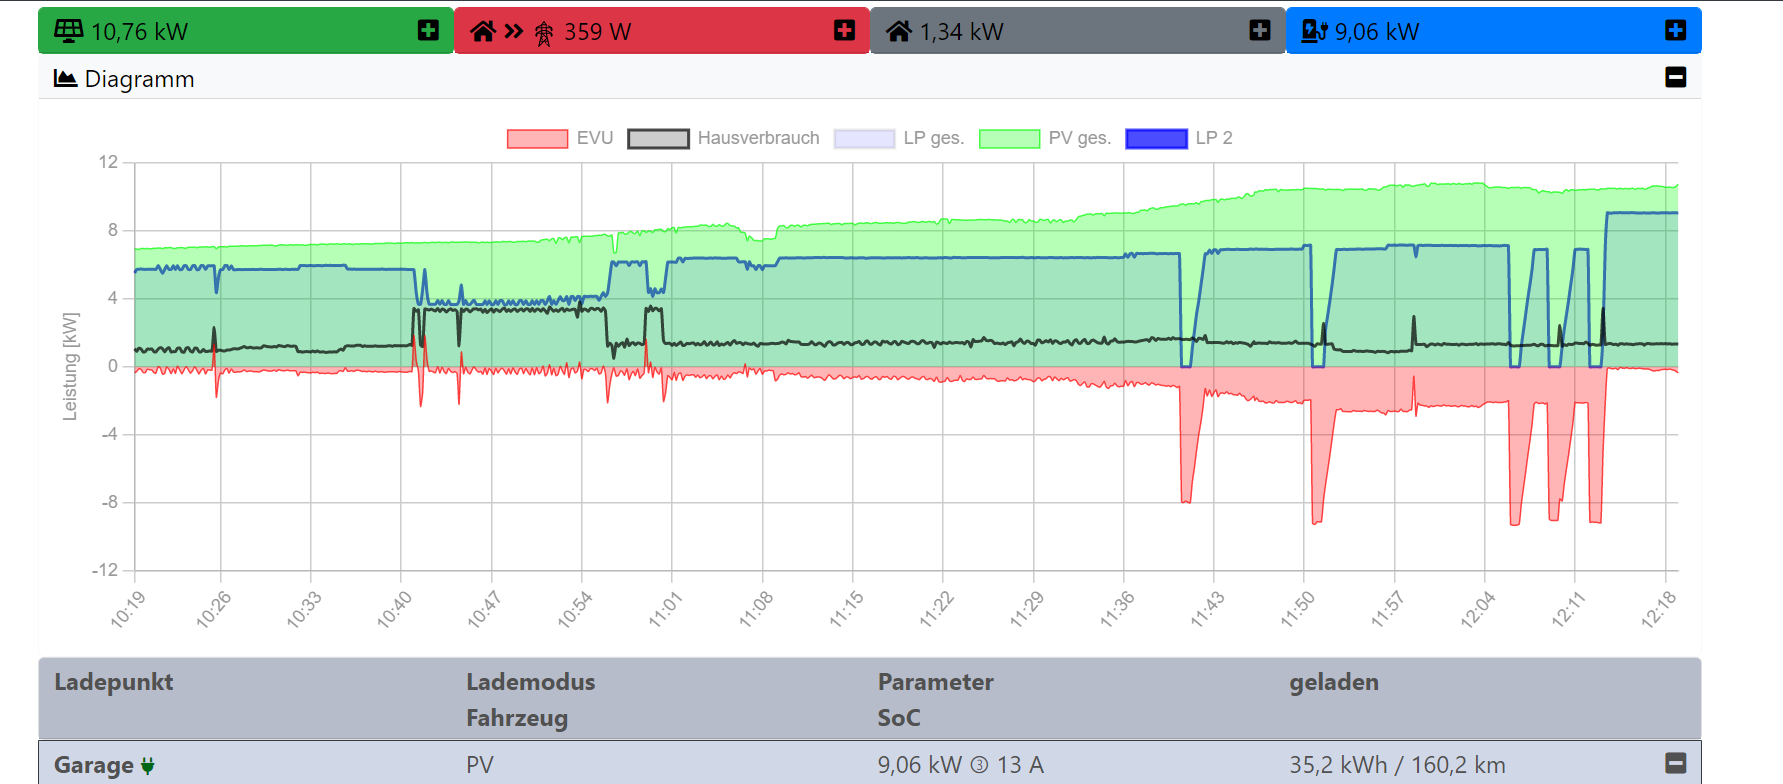Click the geladen column header
1783x784 pixels.
pos(1334,682)
